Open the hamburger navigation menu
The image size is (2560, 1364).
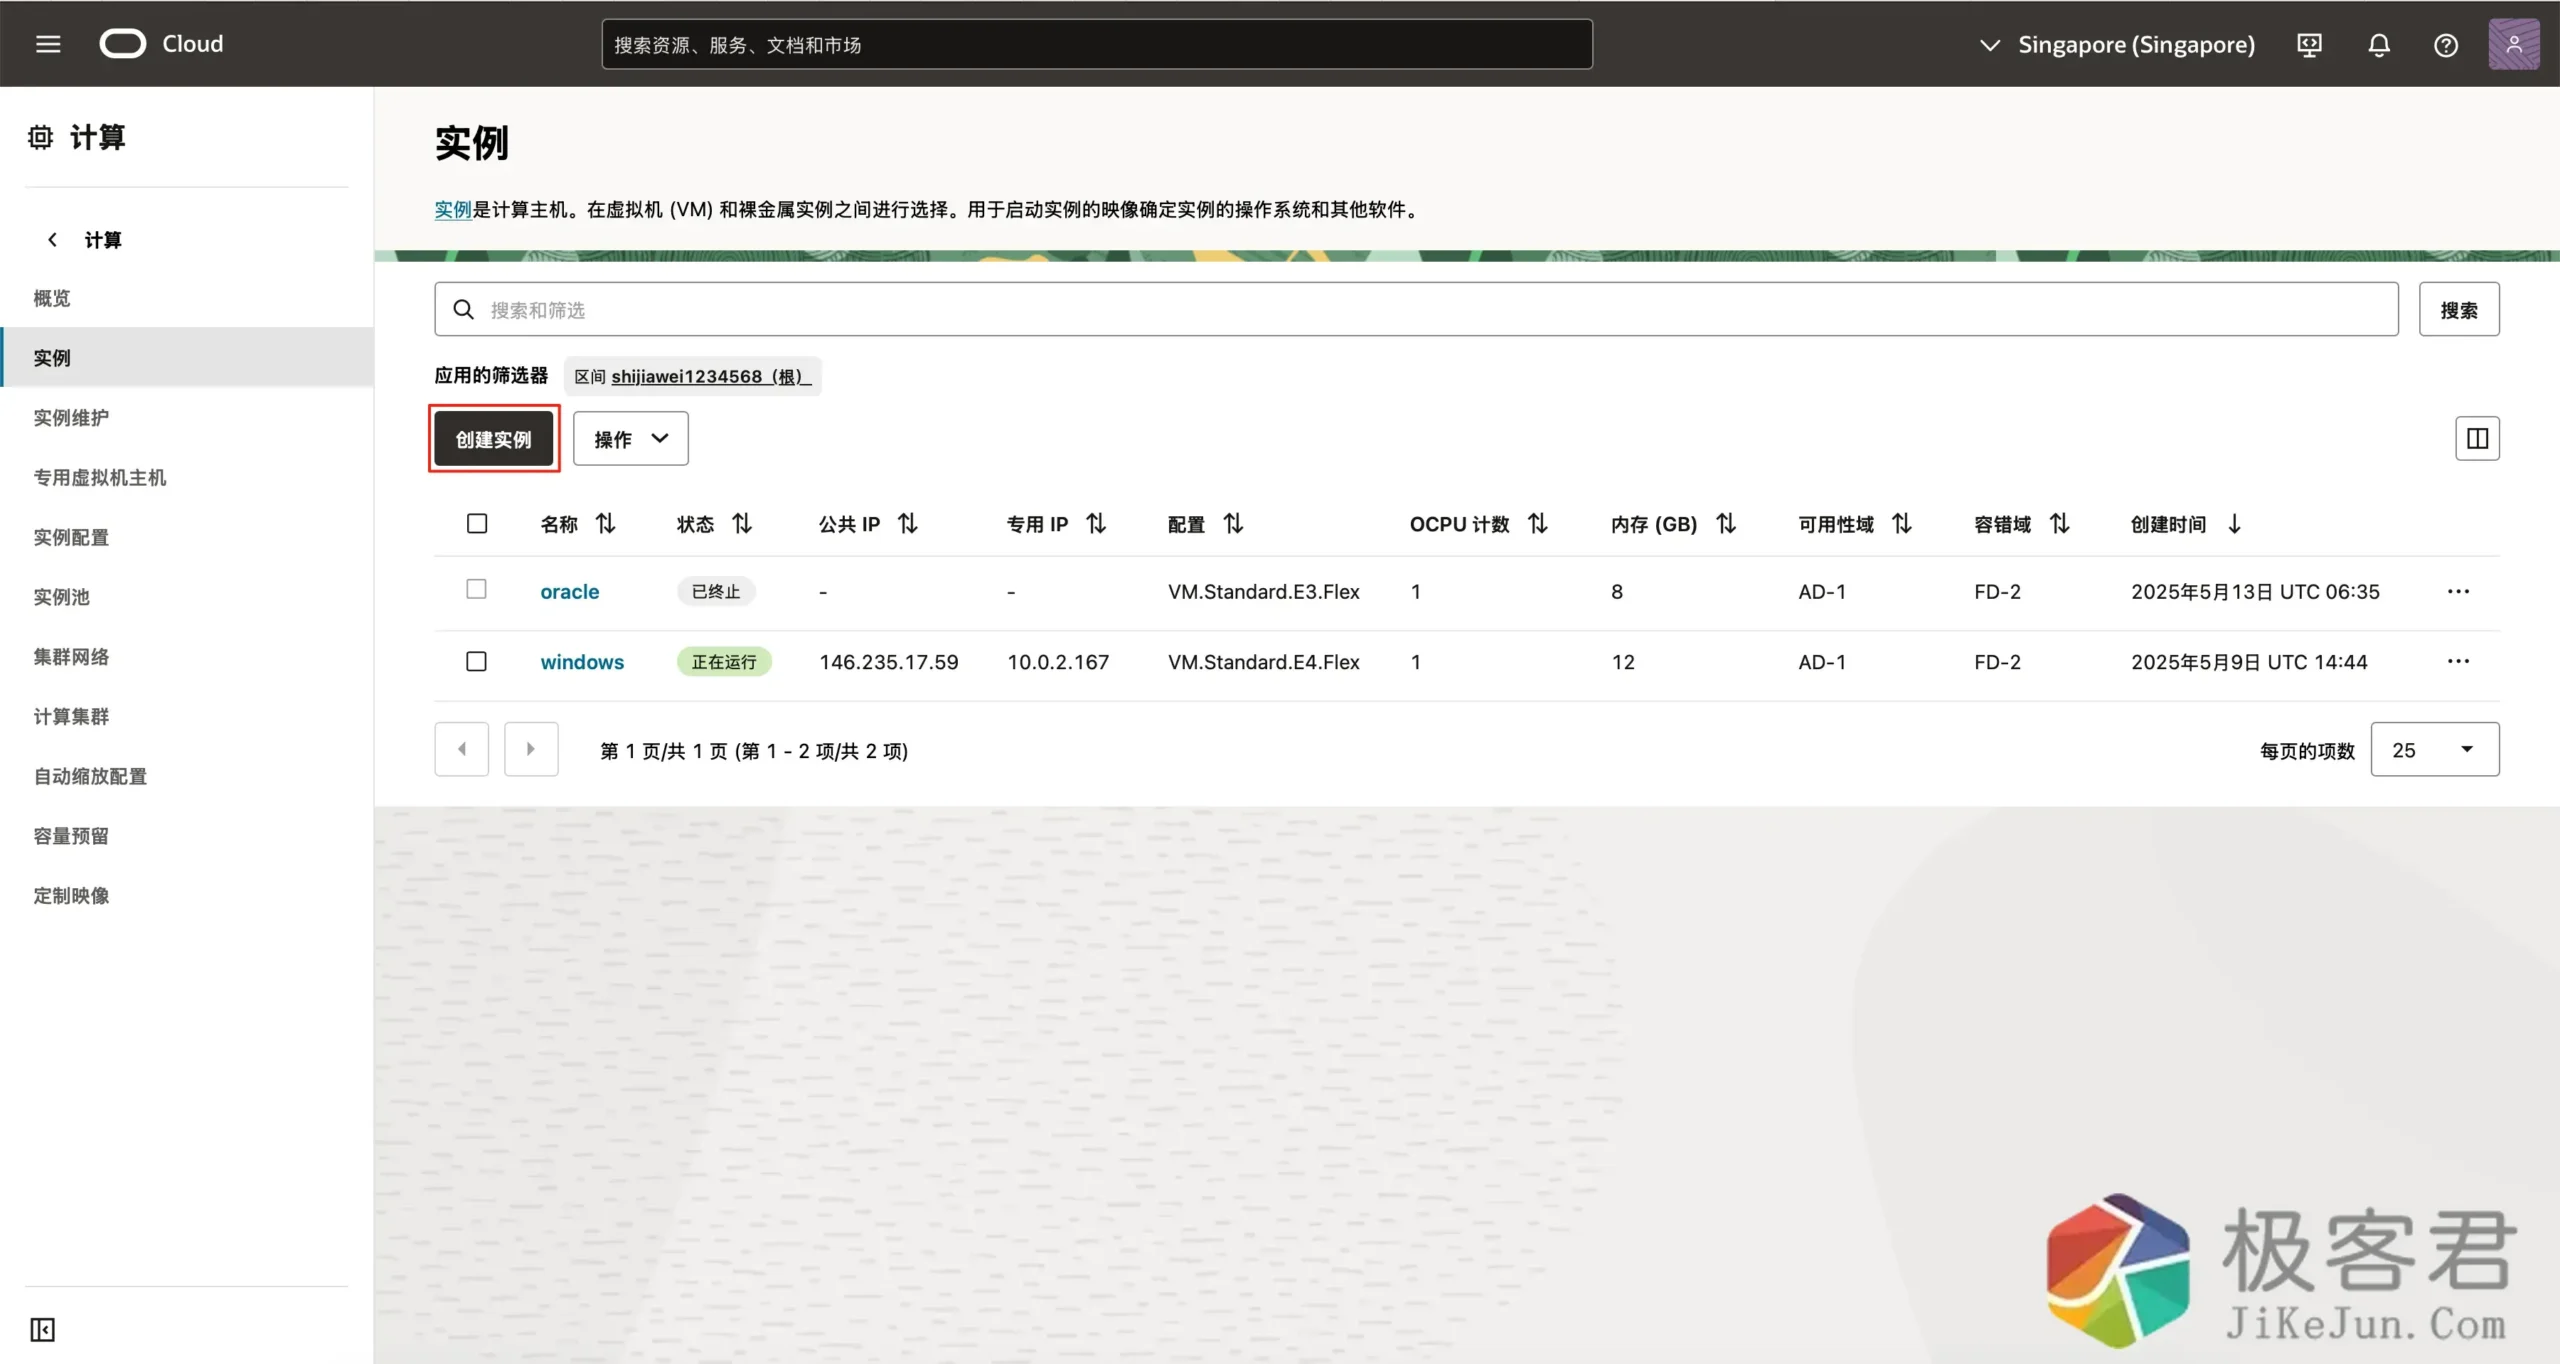click(x=48, y=44)
